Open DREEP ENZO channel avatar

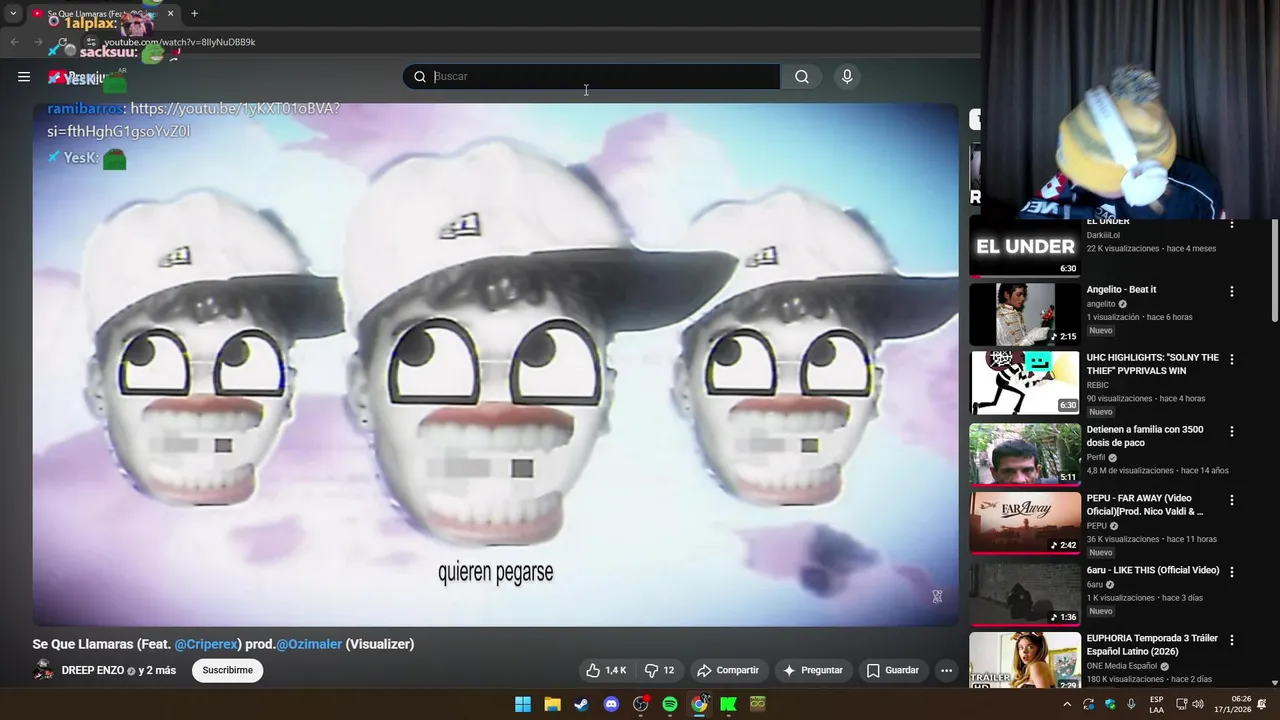43,670
